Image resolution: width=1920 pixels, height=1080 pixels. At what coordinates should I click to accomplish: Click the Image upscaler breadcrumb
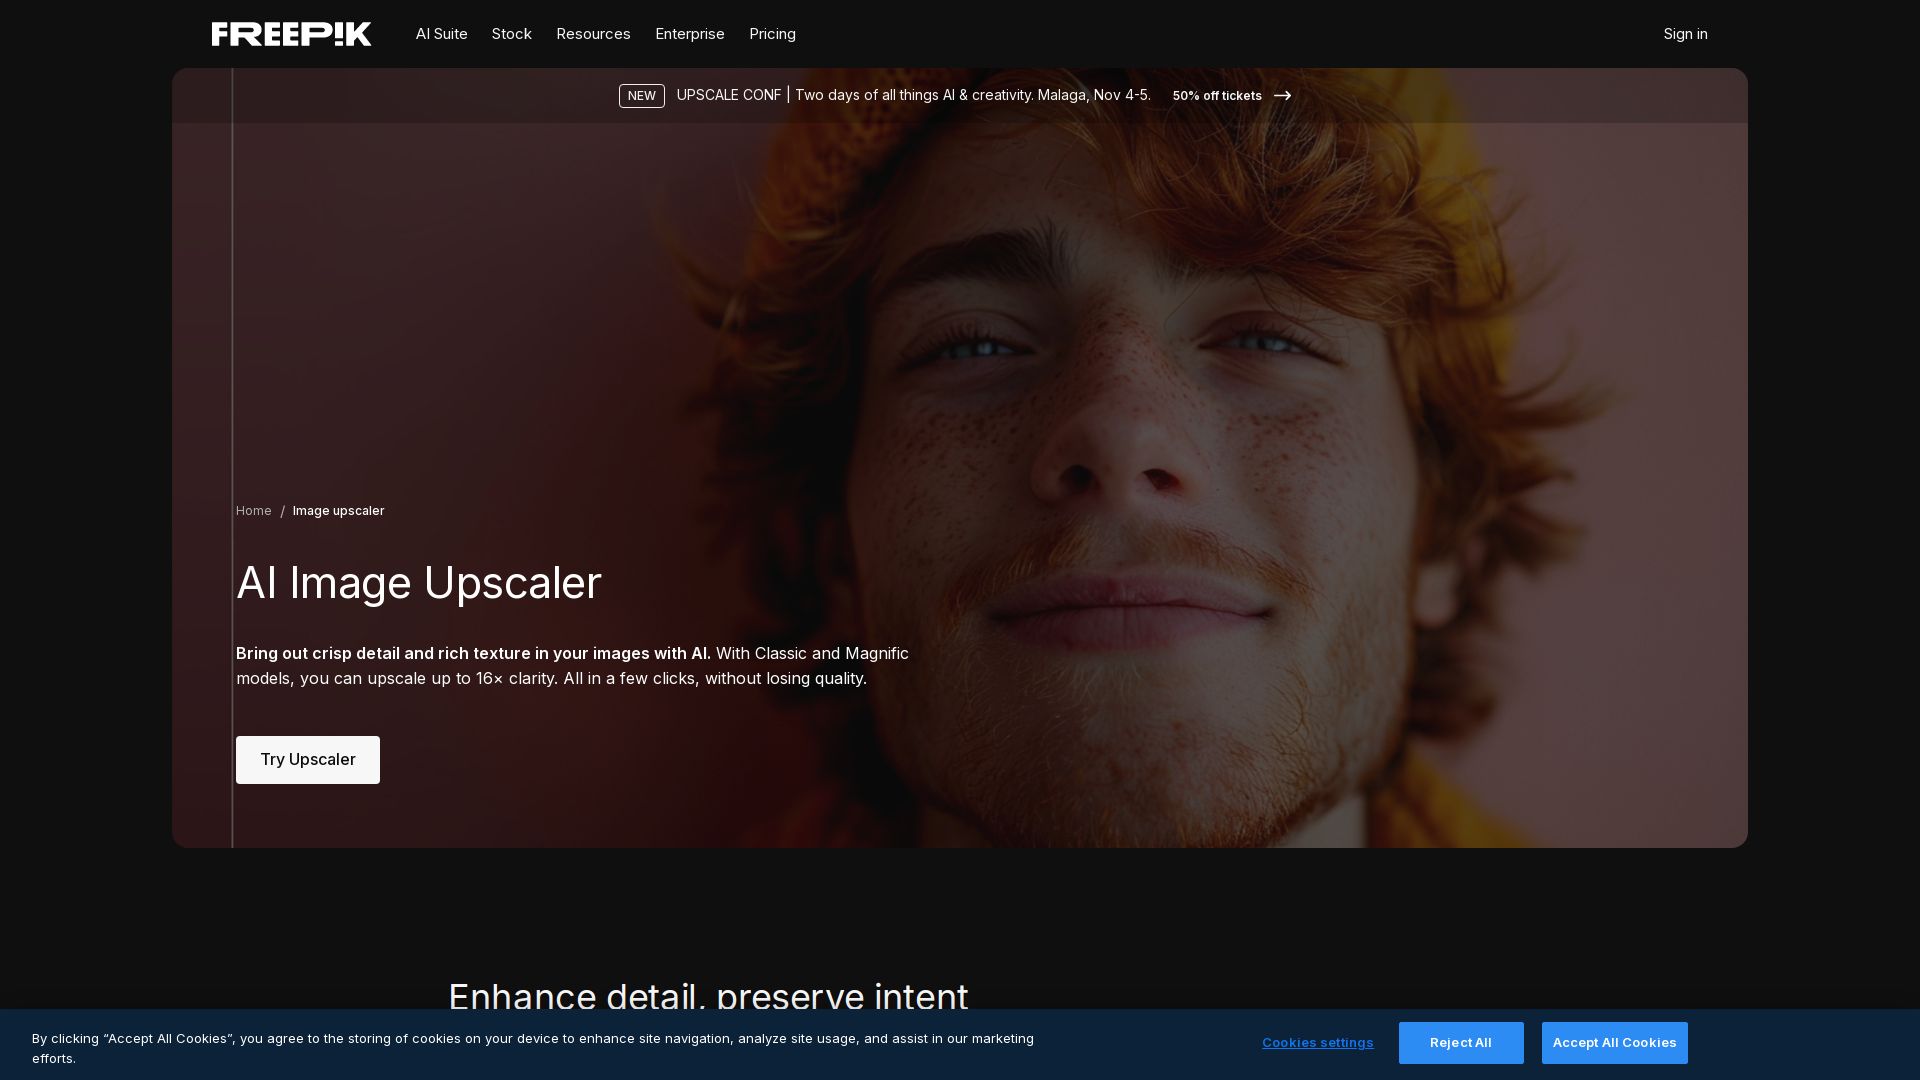338,510
